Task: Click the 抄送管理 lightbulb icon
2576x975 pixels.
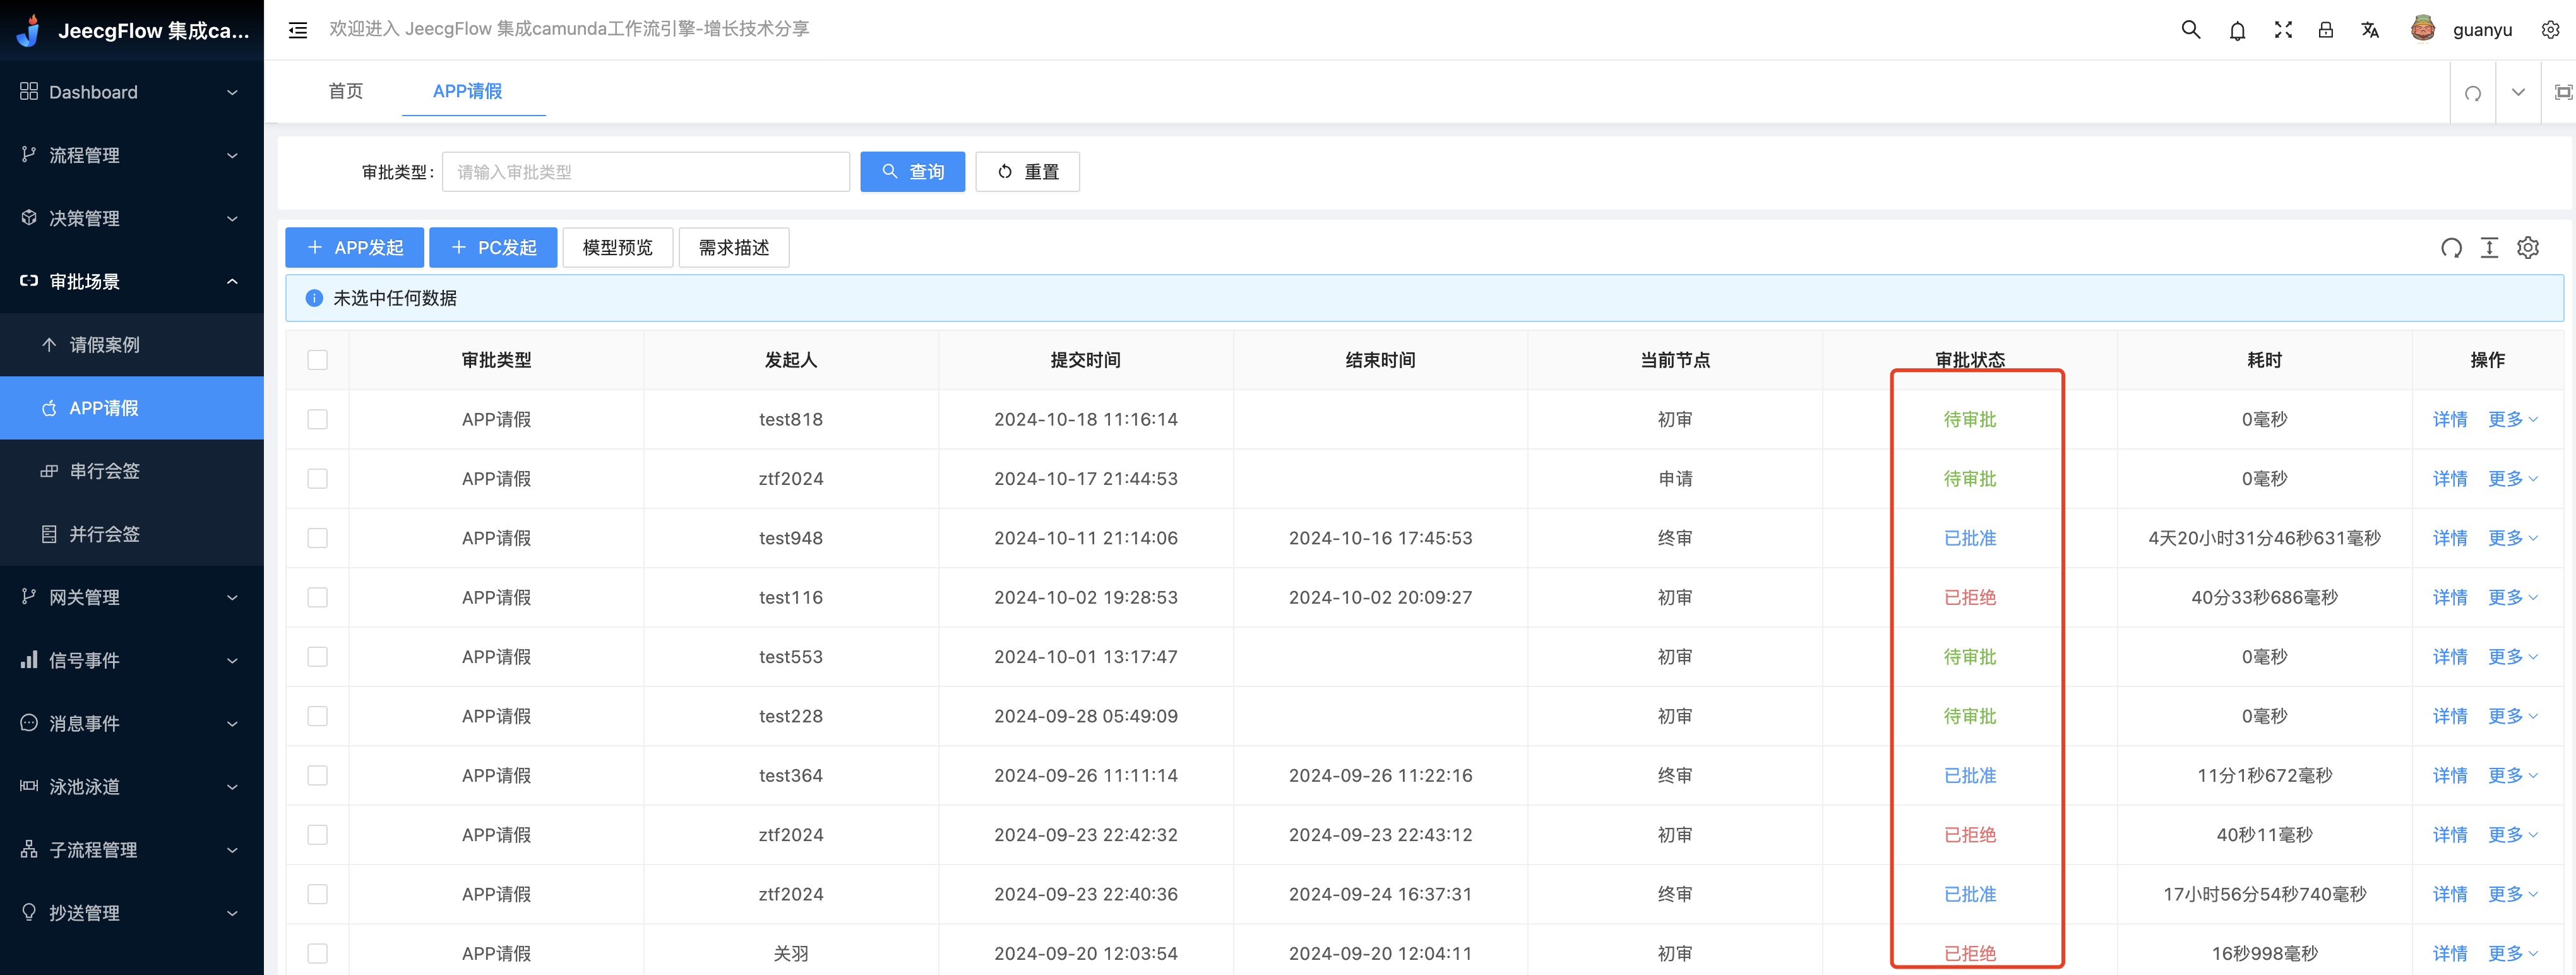Action: [29, 912]
